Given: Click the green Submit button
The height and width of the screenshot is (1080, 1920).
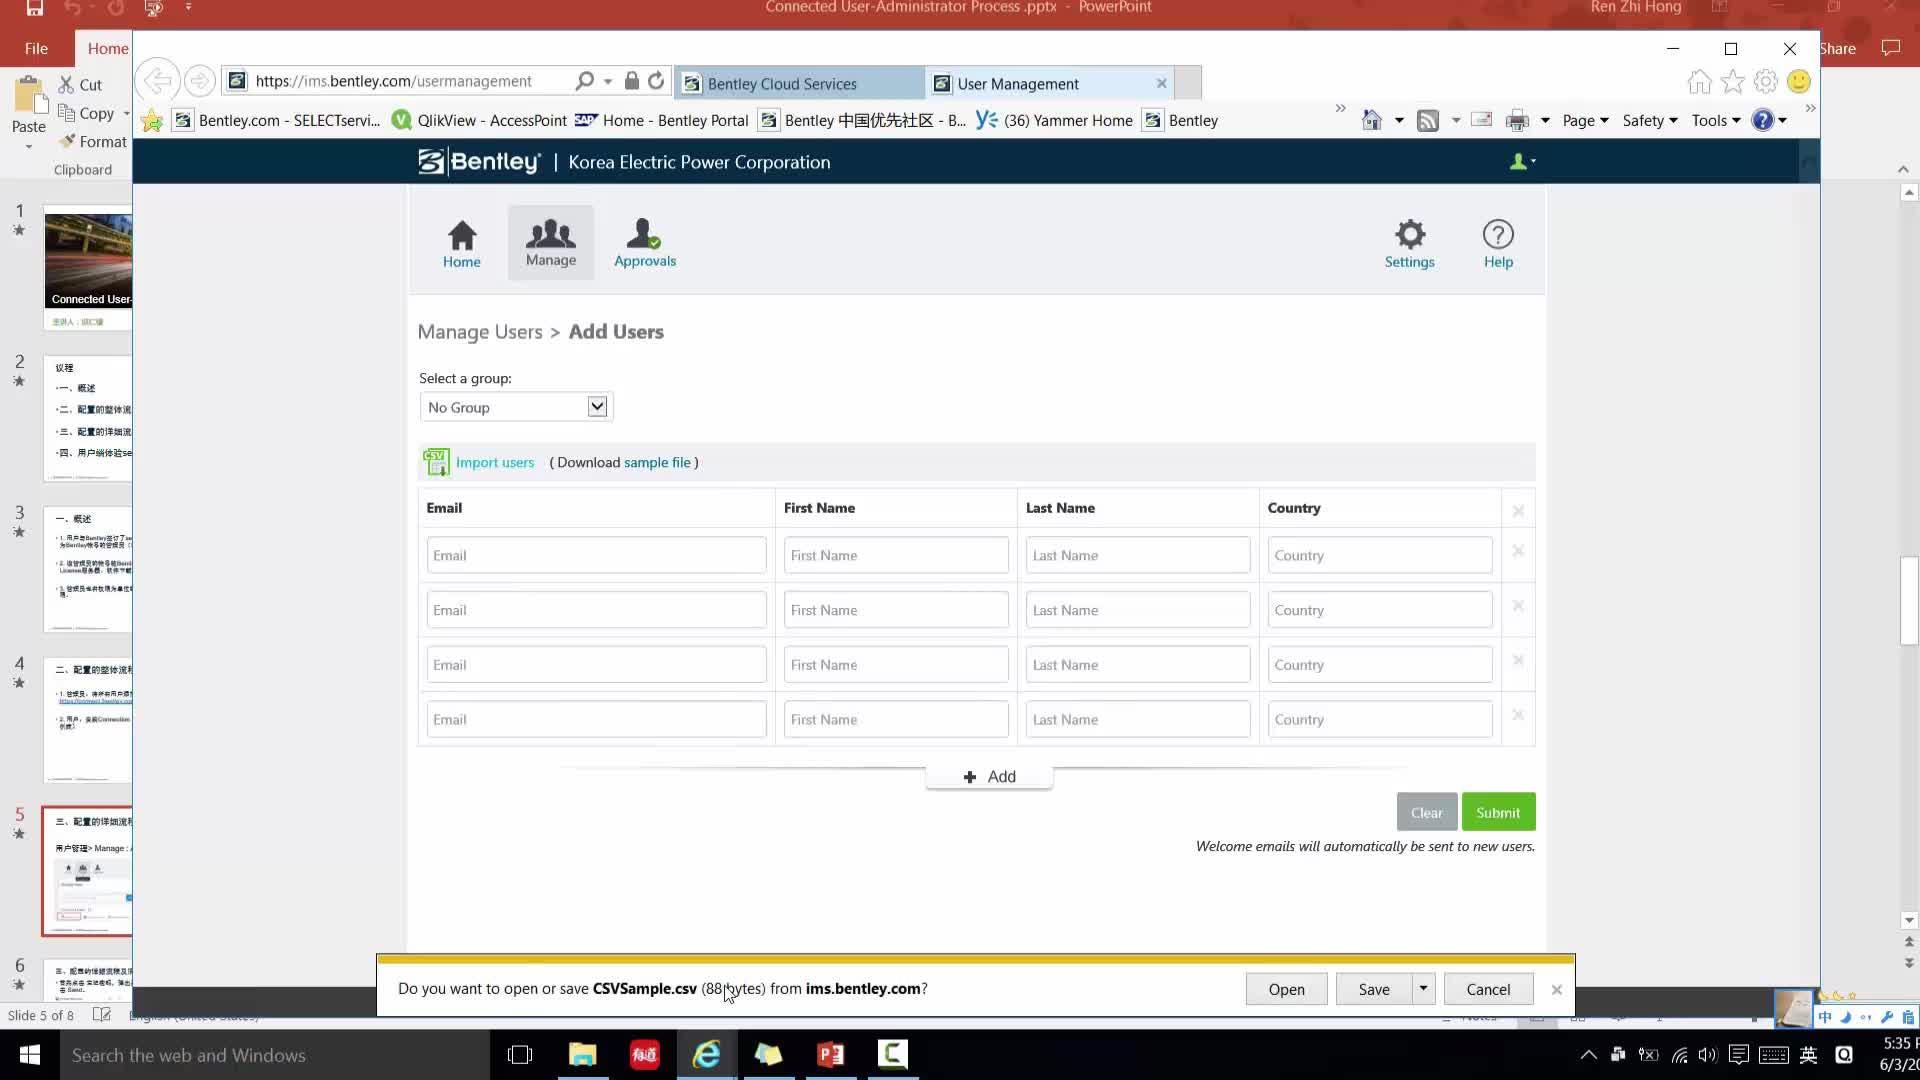Looking at the screenshot, I should (1497, 812).
